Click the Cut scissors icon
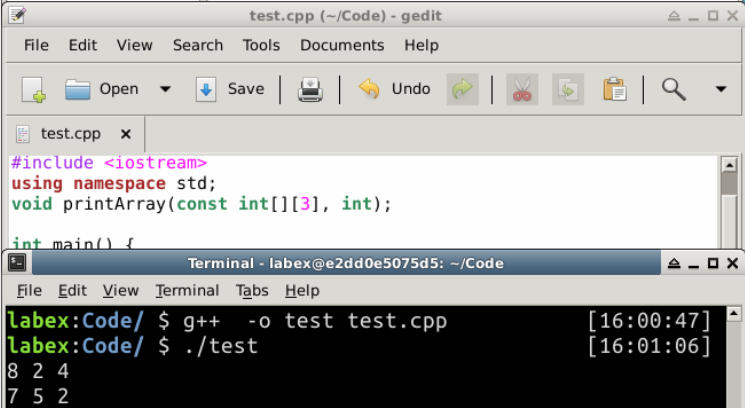This screenshot has height=408, width=745. point(521,90)
